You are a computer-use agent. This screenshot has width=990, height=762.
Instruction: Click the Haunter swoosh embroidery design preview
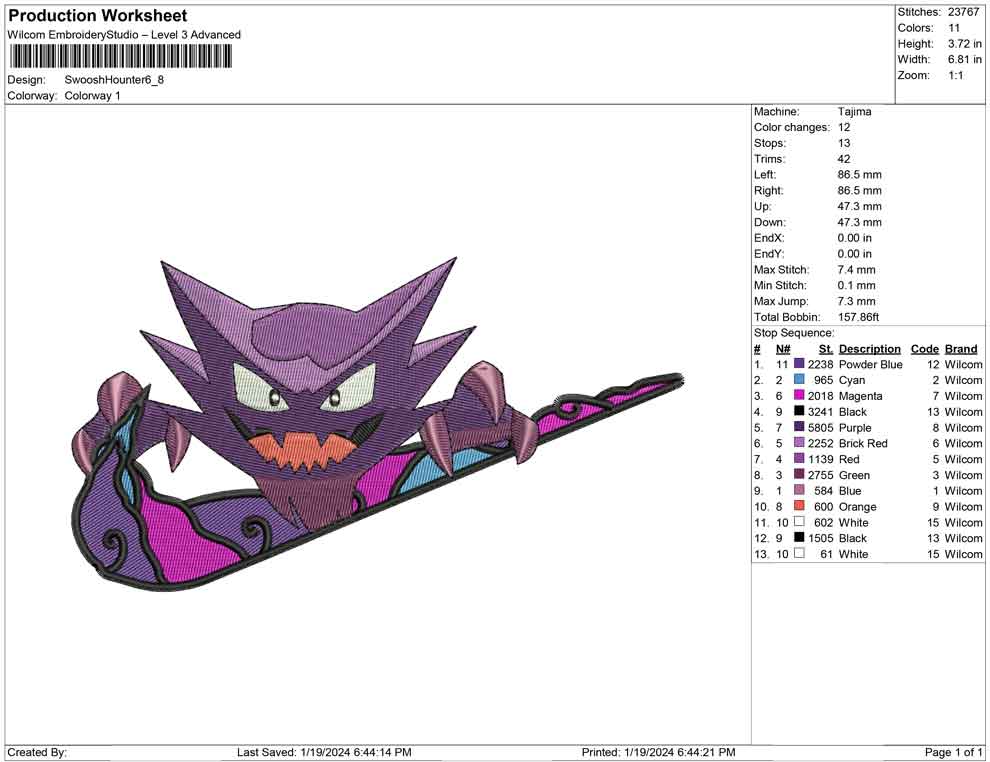[379, 424]
